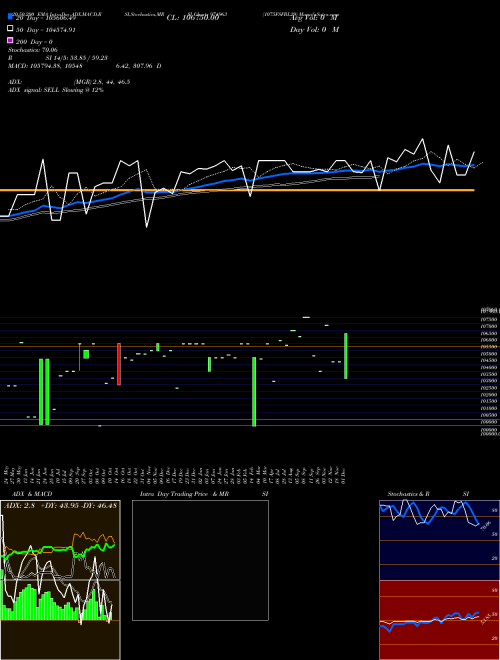Click the magenta 200 Day EMA legend square
The image size is (500, 660).
[11, 40]
